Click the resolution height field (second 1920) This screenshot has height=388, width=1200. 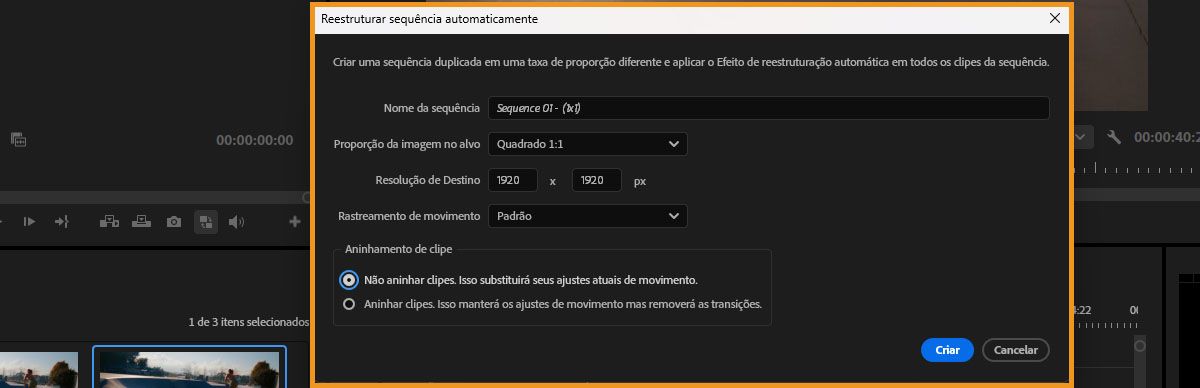tap(597, 180)
